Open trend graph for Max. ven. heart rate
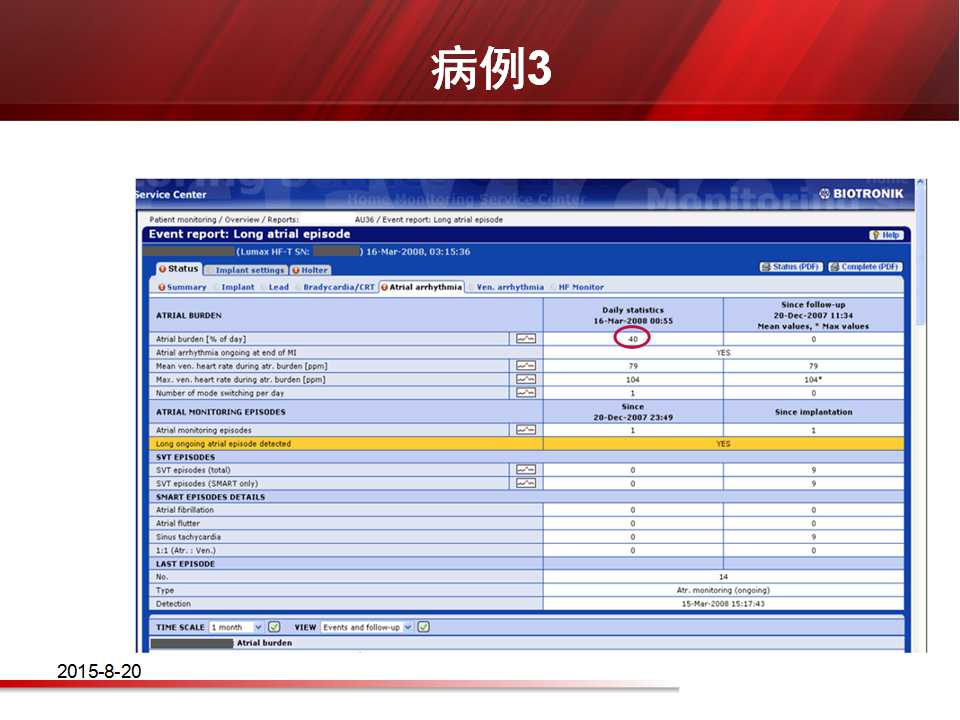This screenshot has height=720, width=960. (525, 379)
